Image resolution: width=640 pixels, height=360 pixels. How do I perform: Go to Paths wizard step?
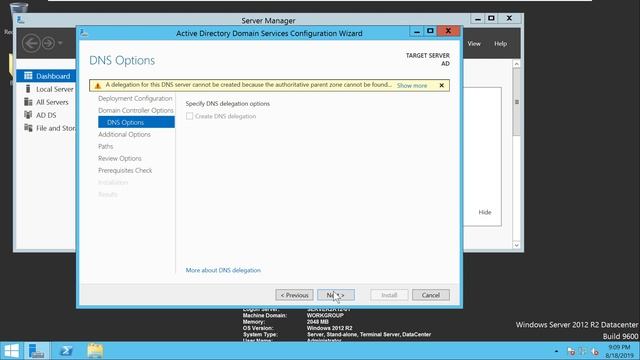[x=106, y=146]
